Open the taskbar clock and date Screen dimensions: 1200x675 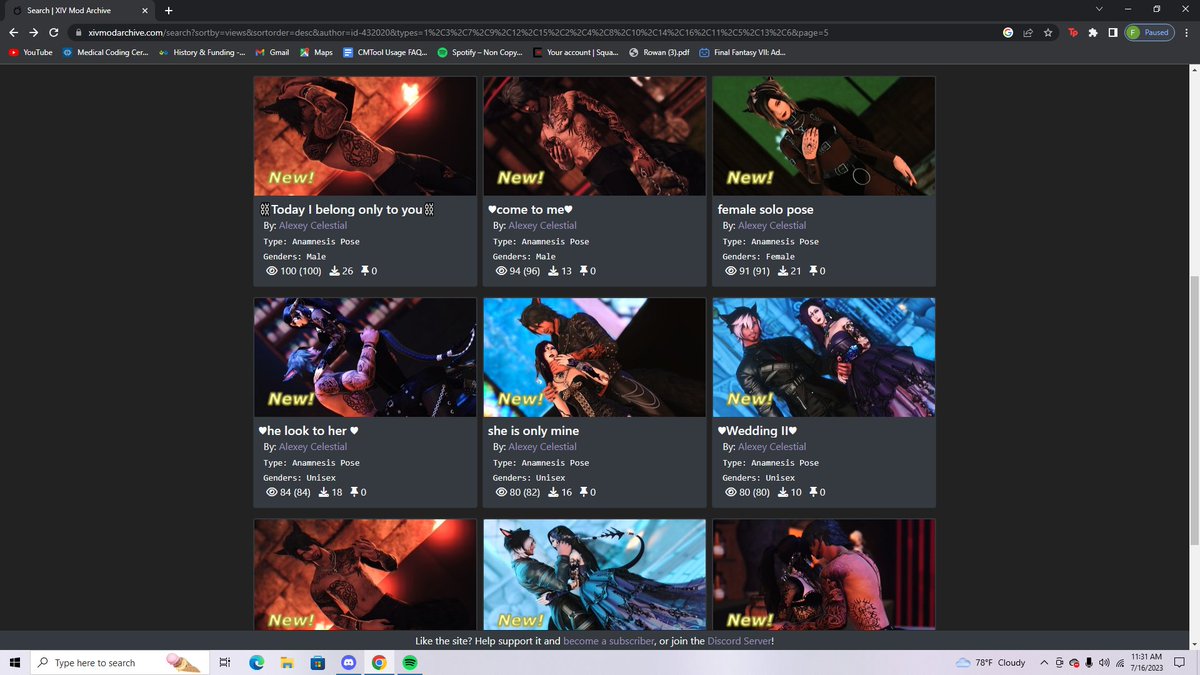[x=1146, y=663]
